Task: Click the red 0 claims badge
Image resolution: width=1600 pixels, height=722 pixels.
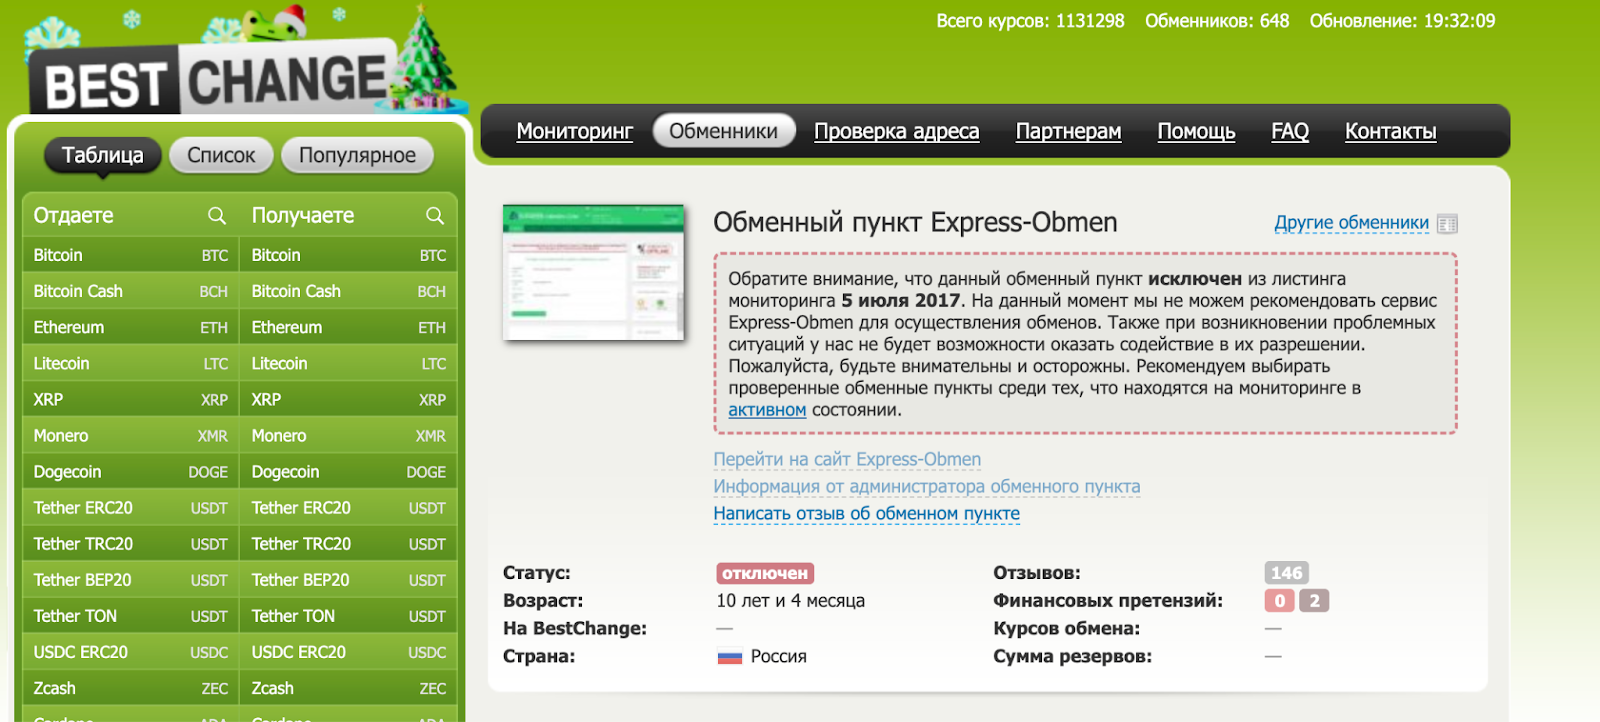Action: [1280, 601]
